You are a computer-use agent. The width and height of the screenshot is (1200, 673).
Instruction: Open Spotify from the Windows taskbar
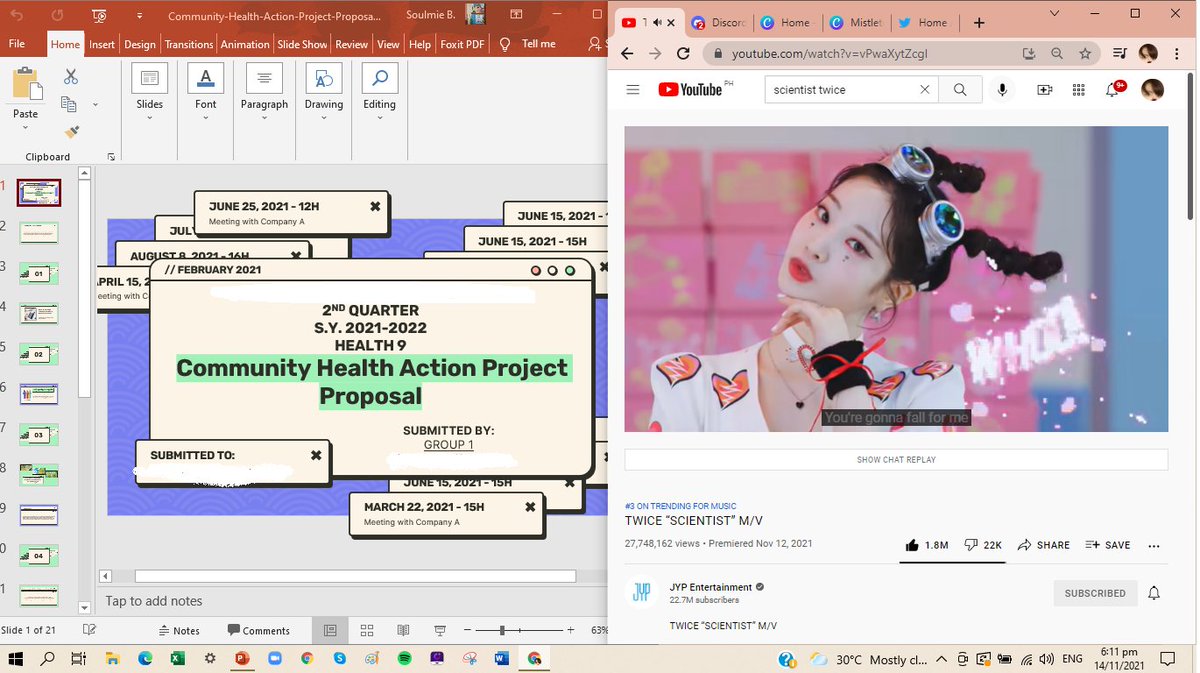click(404, 659)
